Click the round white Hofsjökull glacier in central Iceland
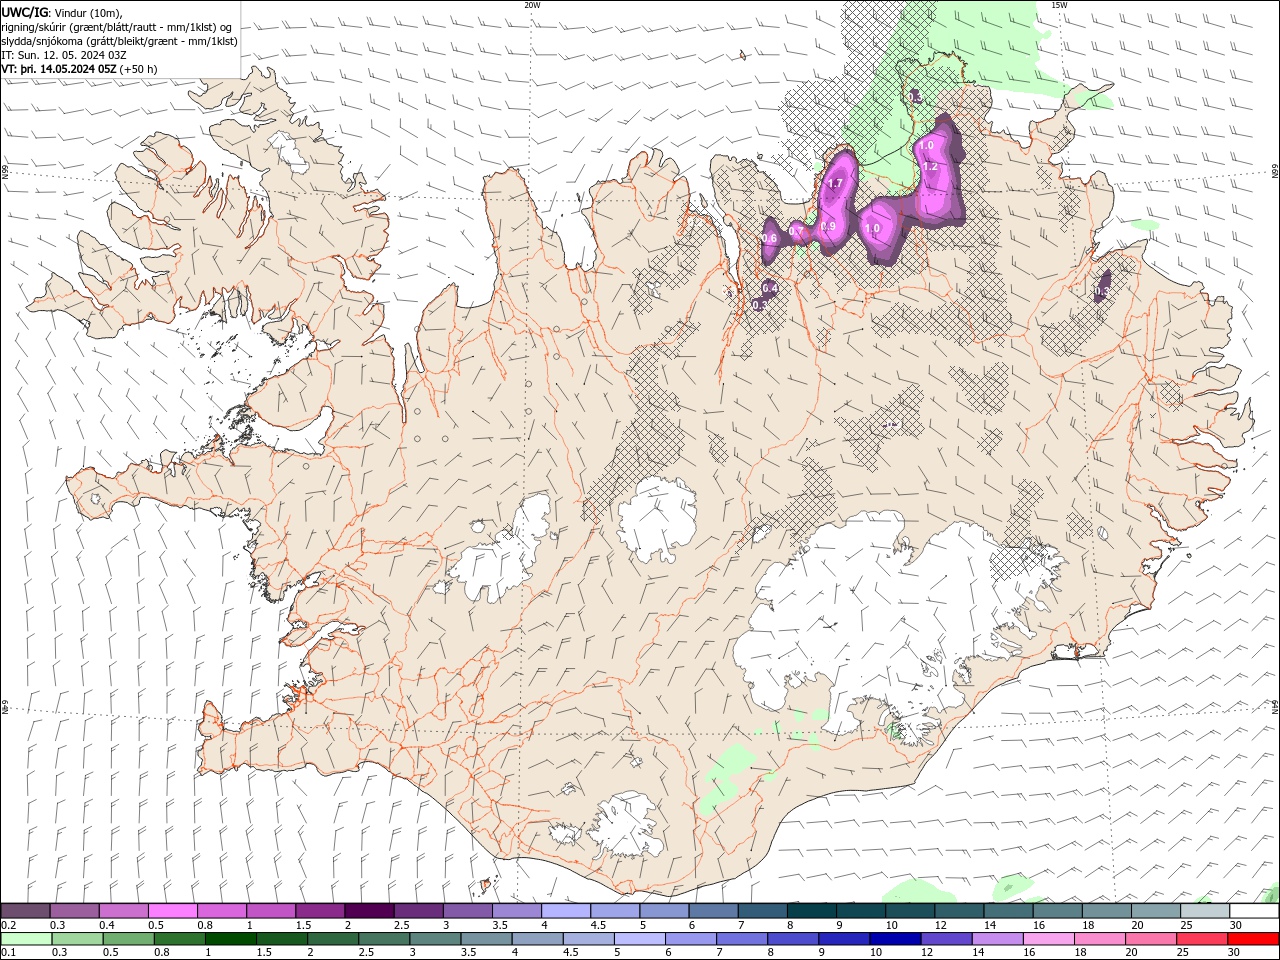Image resolution: width=1280 pixels, height=960 pixels. tap(657, 517)
